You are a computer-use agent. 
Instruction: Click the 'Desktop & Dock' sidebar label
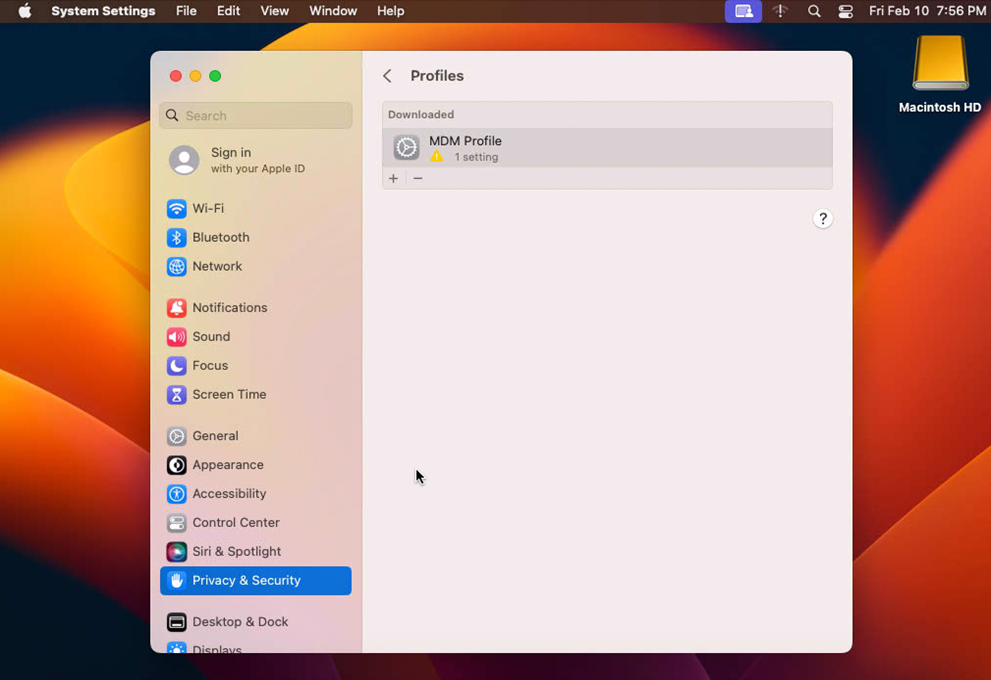click(240, 622)
